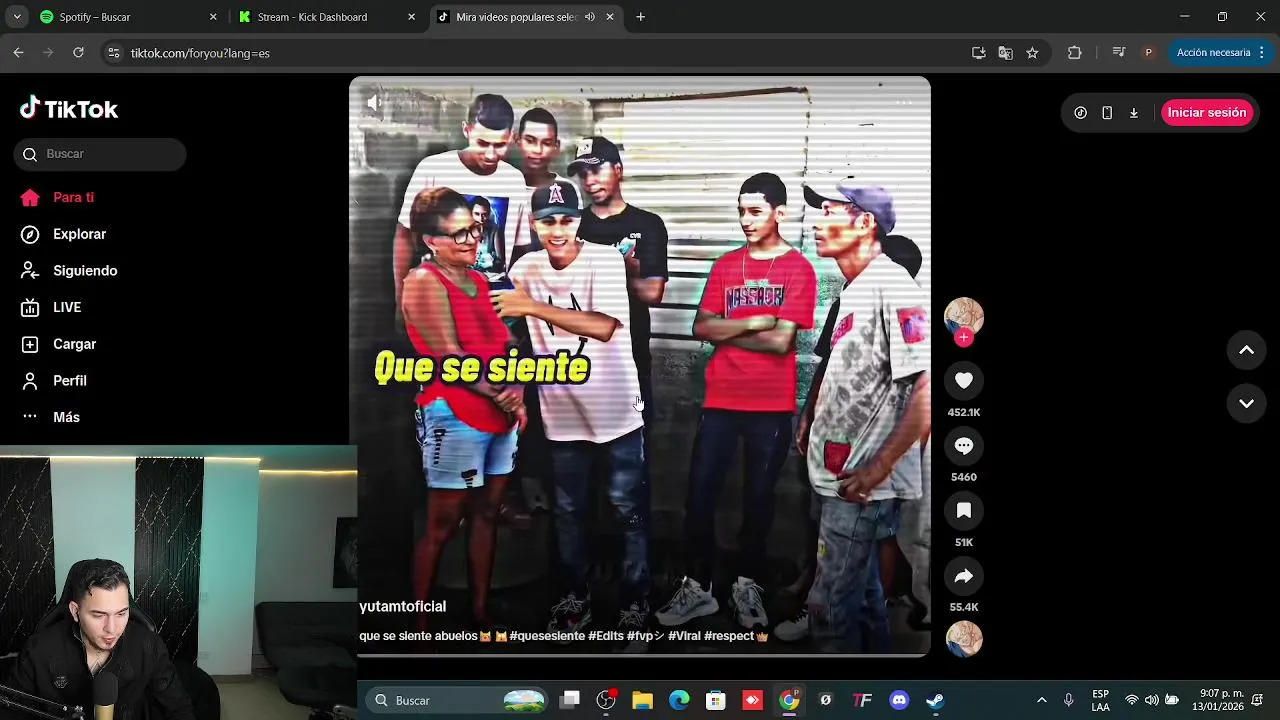Save the video with bookmark icon

(x=964, y=511)
